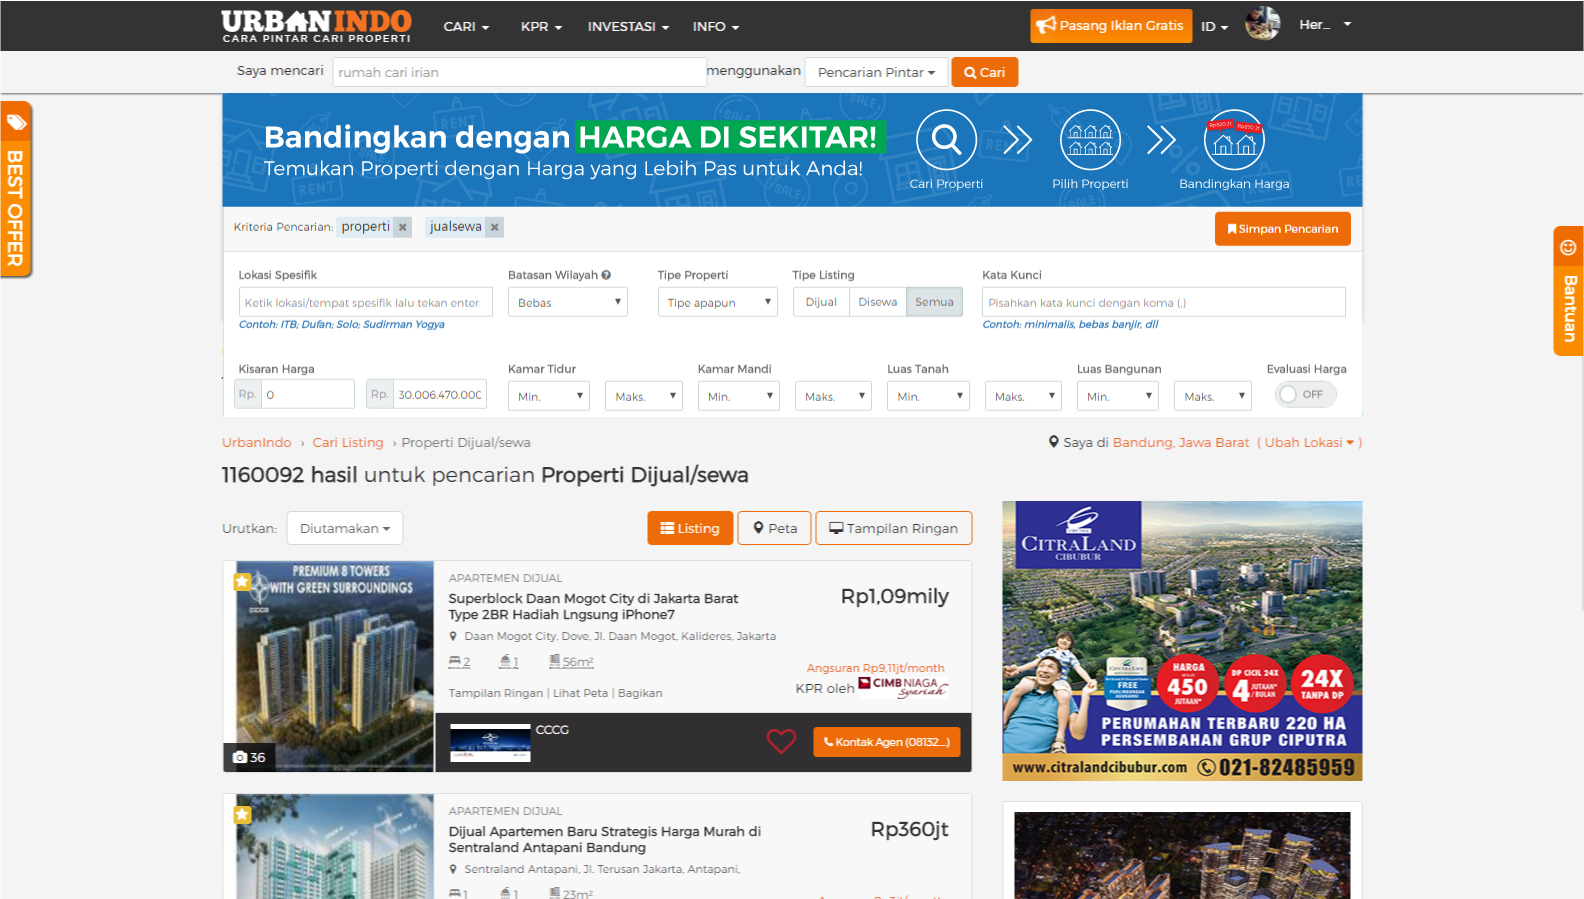Focus the minimum Kisaran Harga field
Image resolution: width=1584 pixels, height=899 pixels.
click(x=308, y=394)
